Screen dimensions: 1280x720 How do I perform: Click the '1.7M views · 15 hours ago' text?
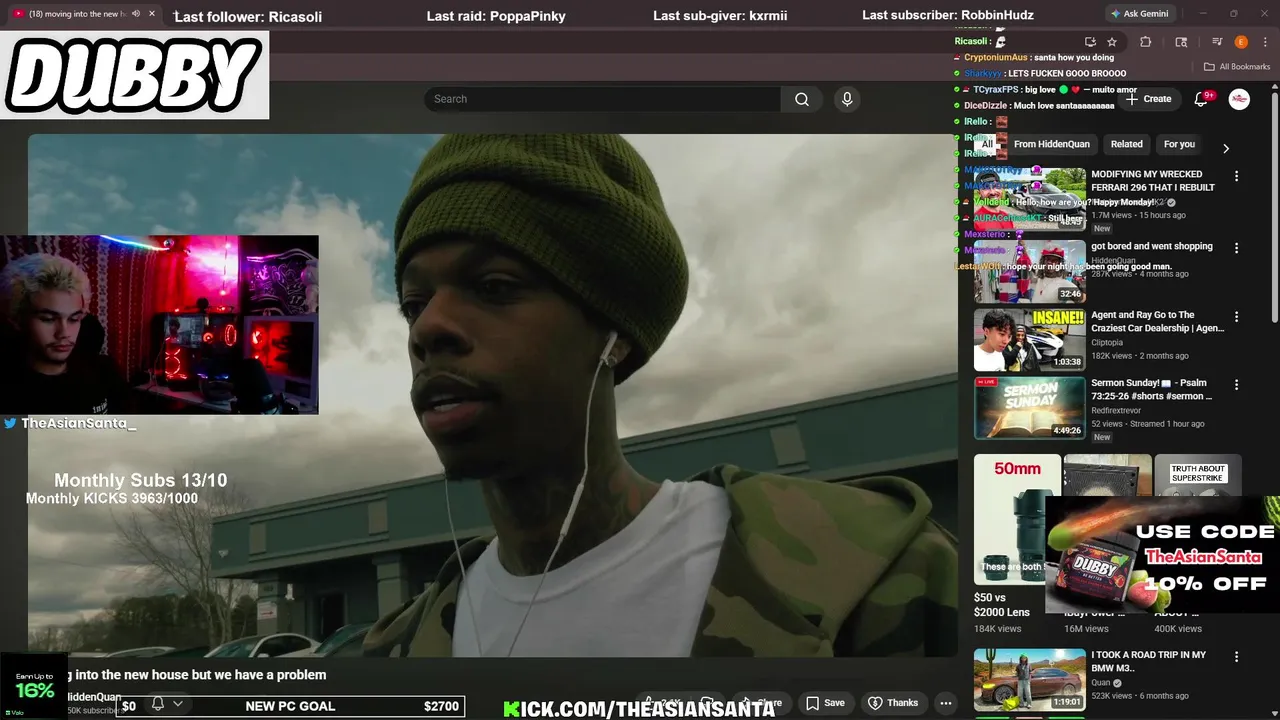(1138, 215)
